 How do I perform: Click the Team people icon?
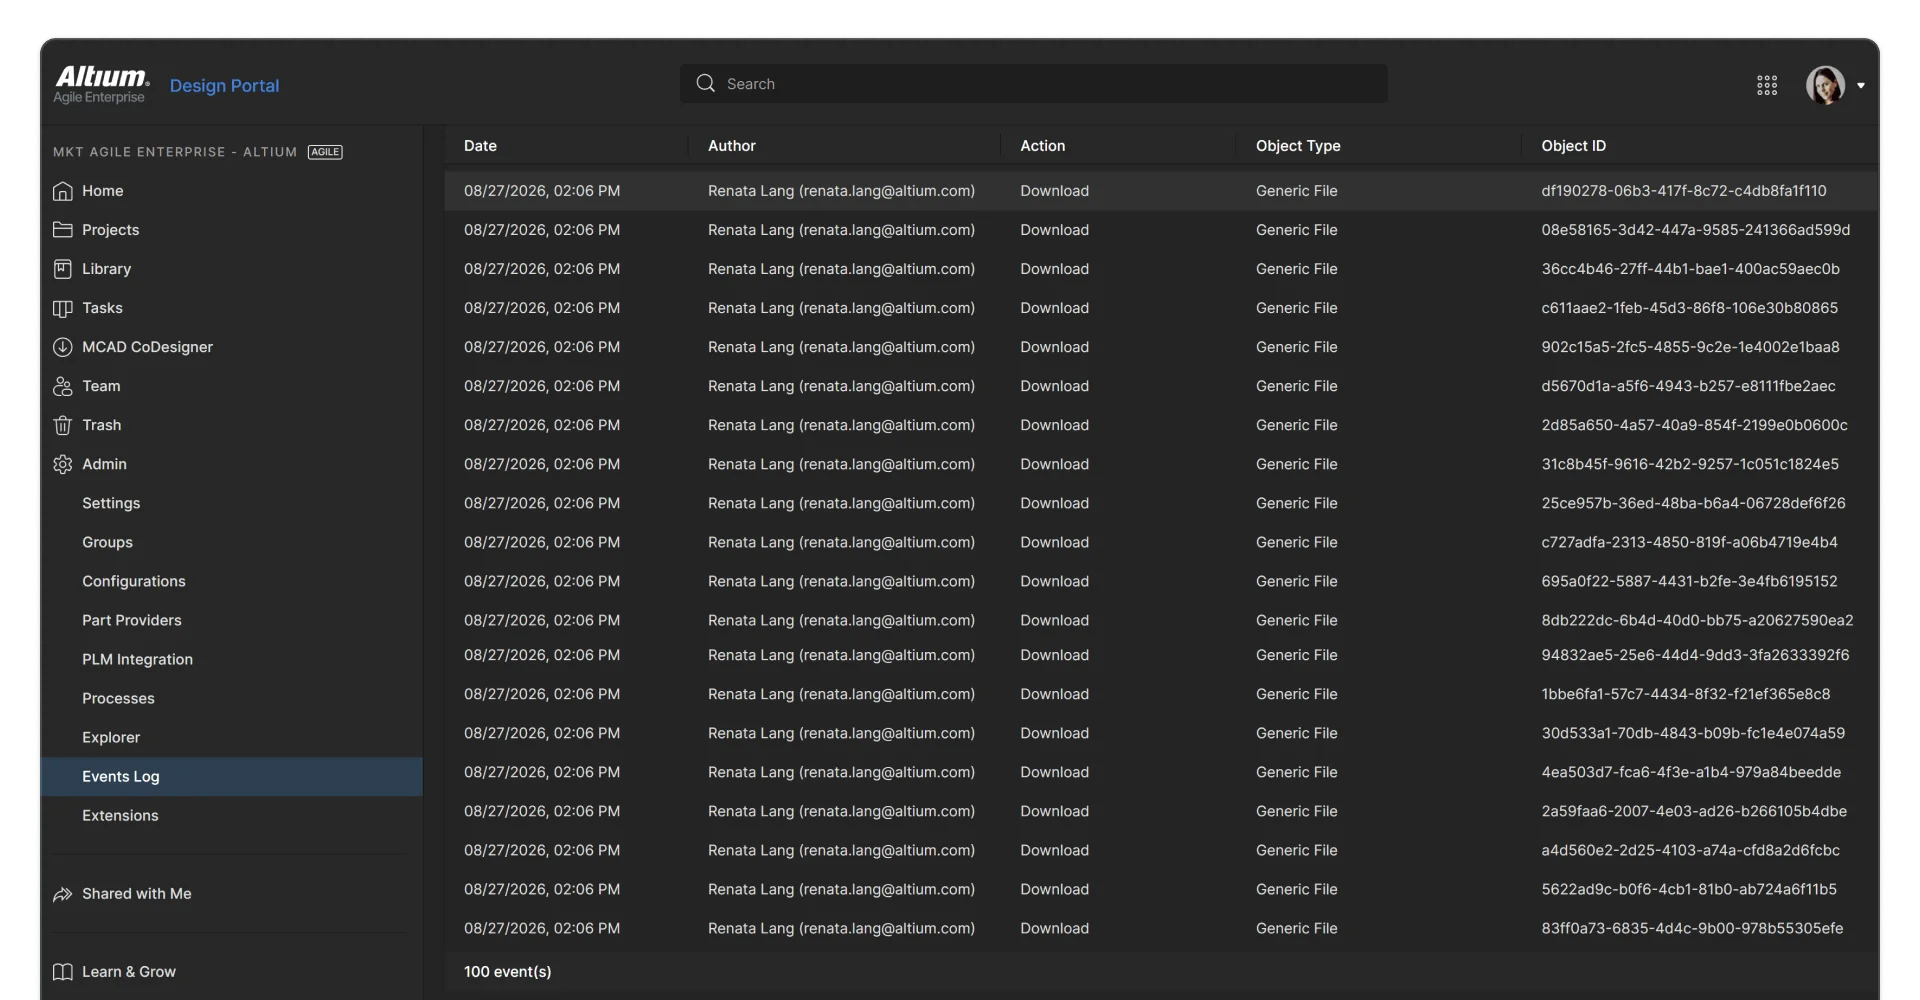[63, 386]
